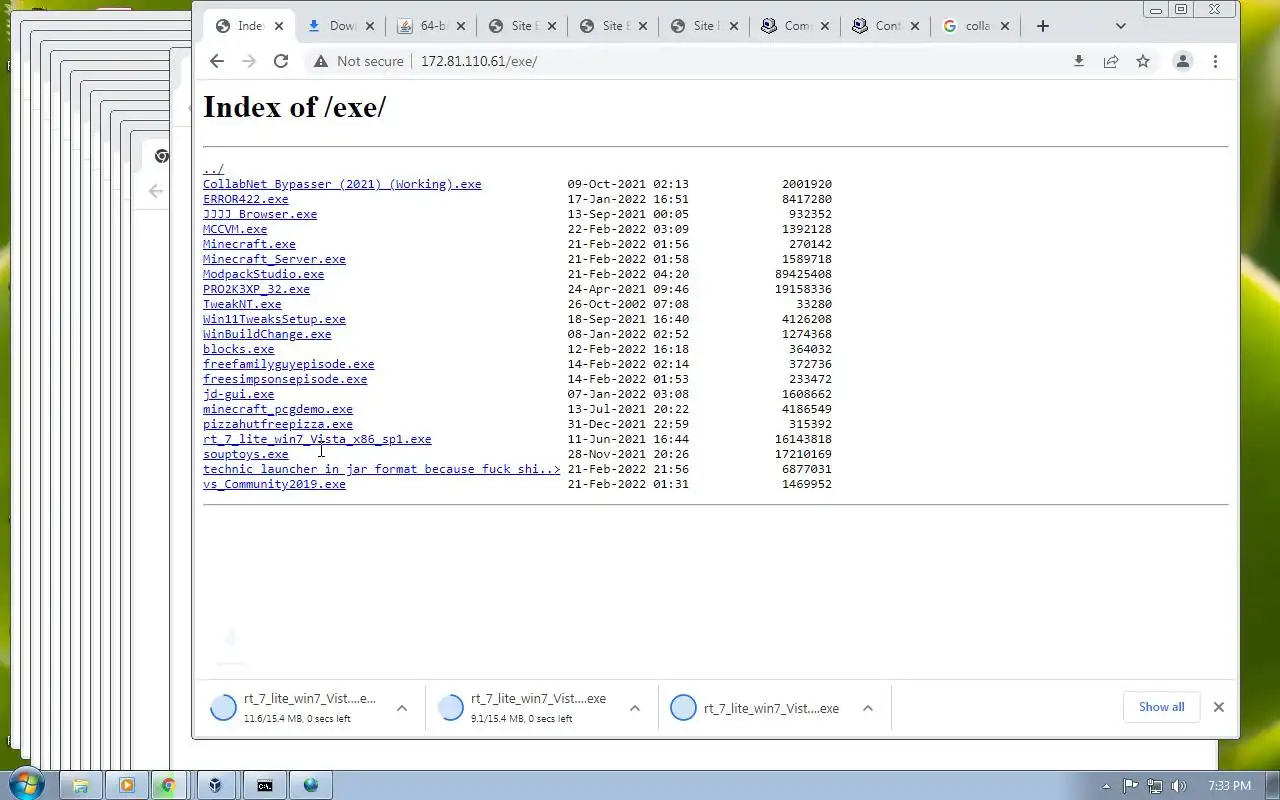Screen dimensions: 1280x800
Task: Select the 'Inde' index tab
Action: pyautogui.click(x=248, y=26)
